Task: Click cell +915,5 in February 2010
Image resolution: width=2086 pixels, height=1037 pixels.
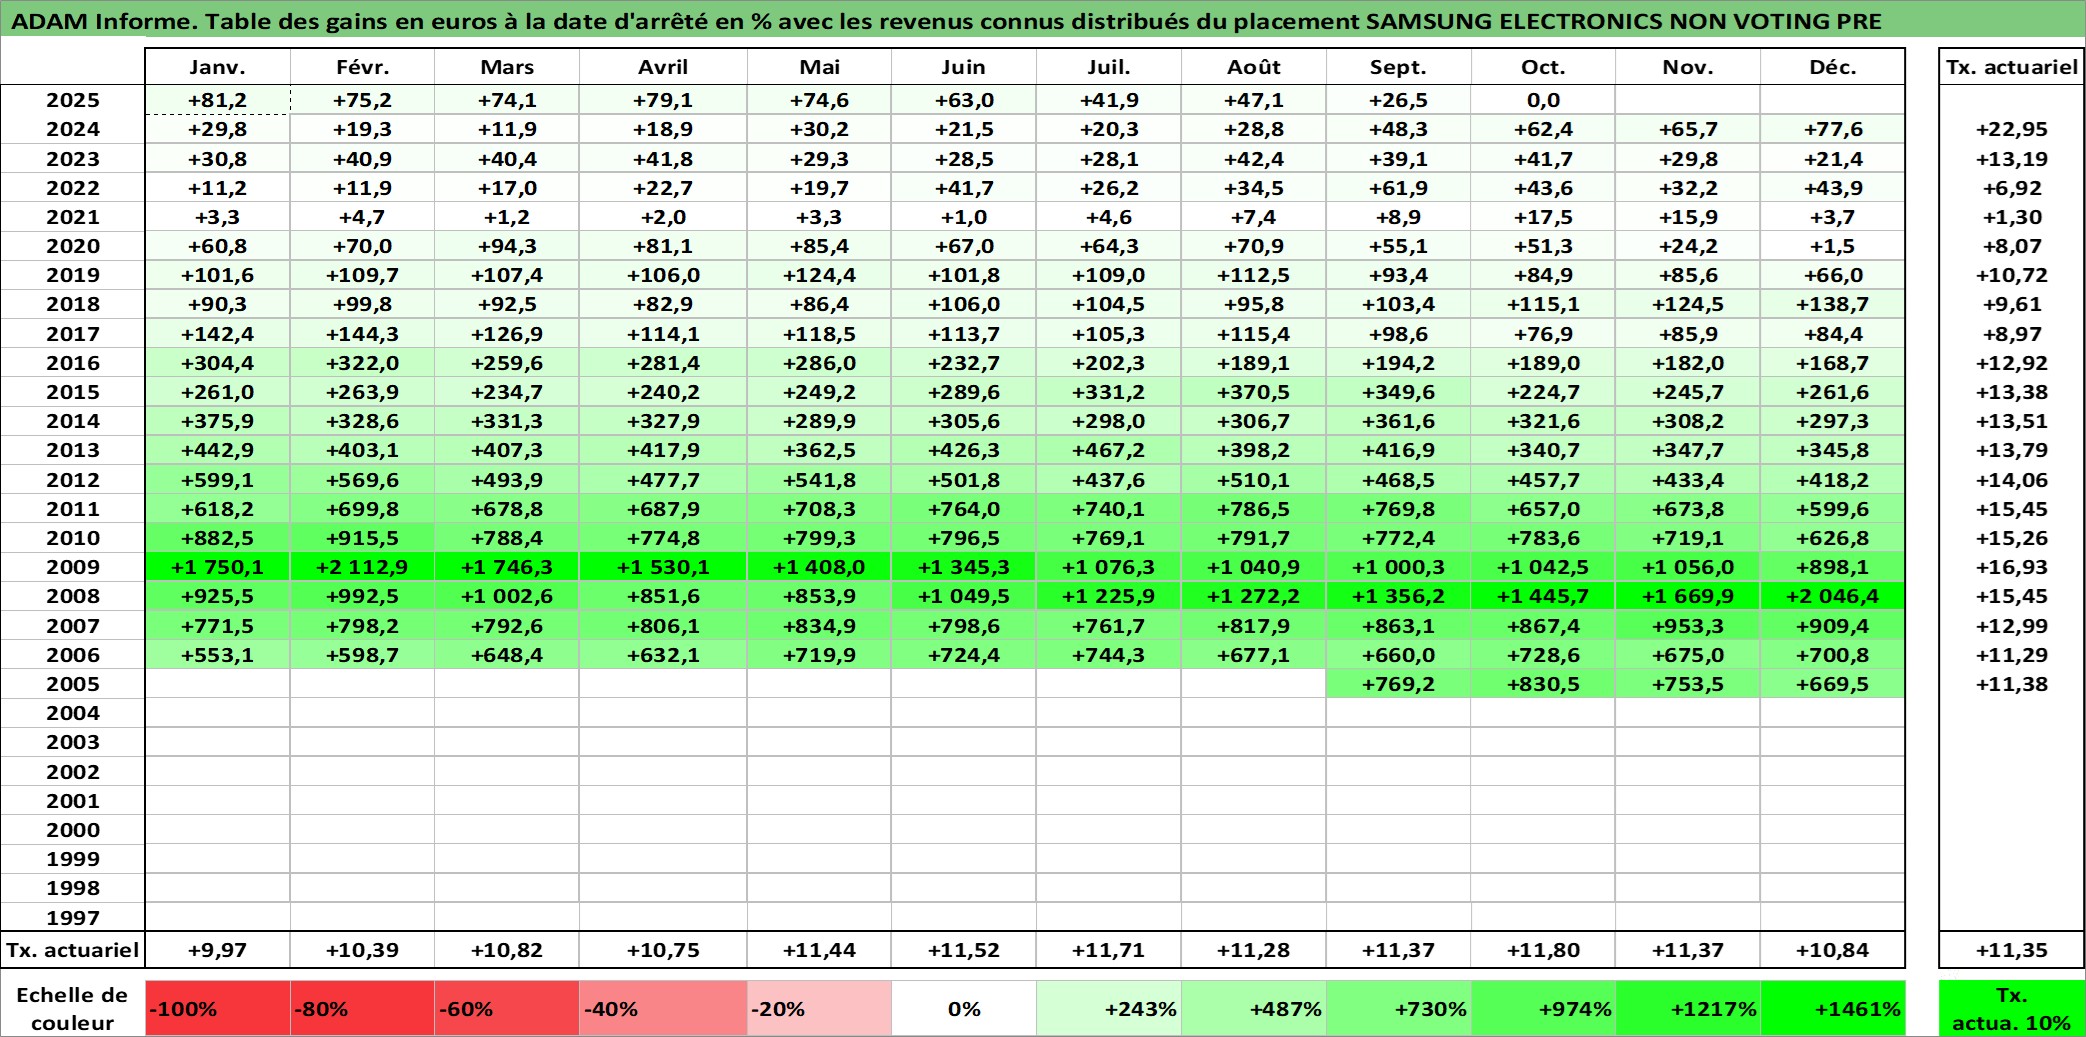Action: (x=362, y=538)
